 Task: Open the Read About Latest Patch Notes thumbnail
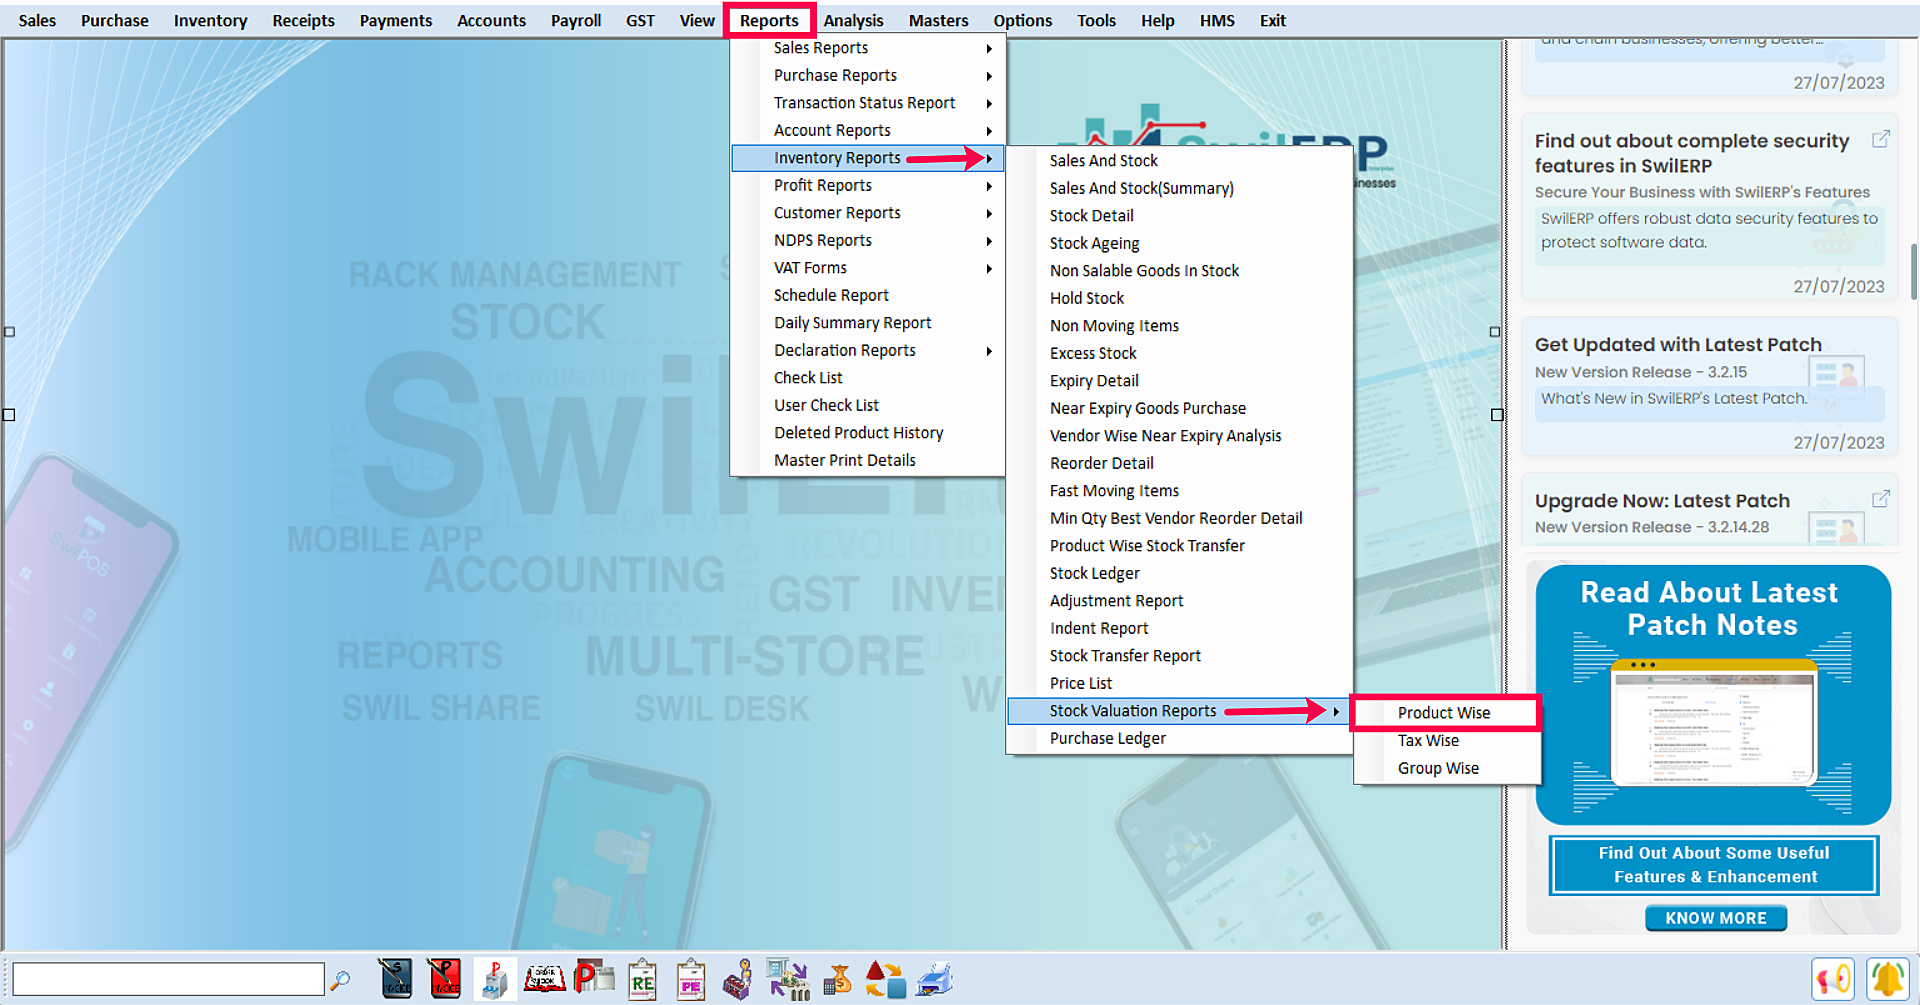tap(1713, 694)
